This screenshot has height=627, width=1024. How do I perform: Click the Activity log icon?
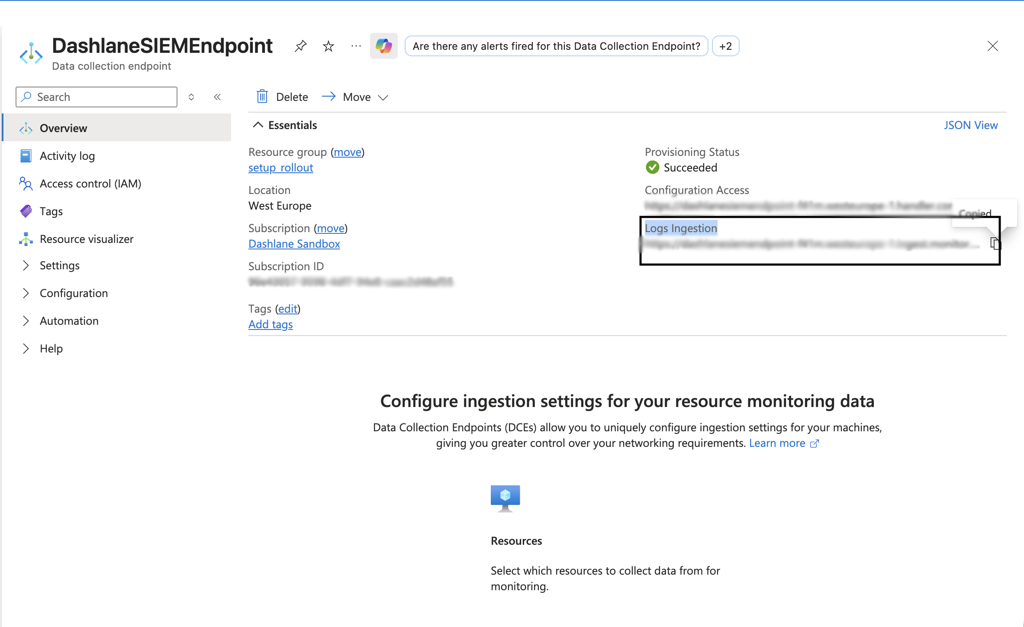[25, 156]
